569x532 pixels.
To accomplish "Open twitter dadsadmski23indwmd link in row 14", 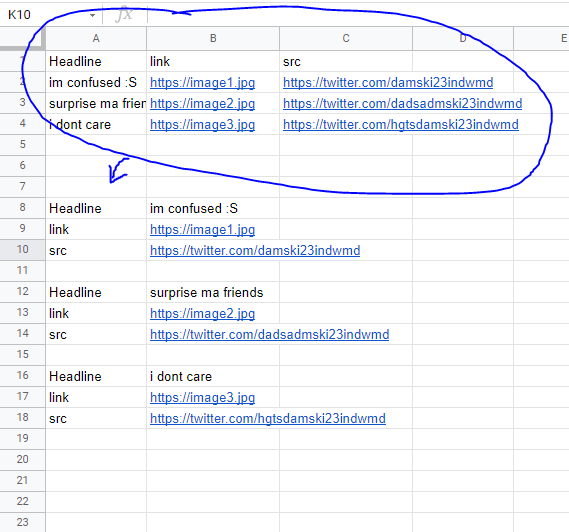I will click(270, 335).
